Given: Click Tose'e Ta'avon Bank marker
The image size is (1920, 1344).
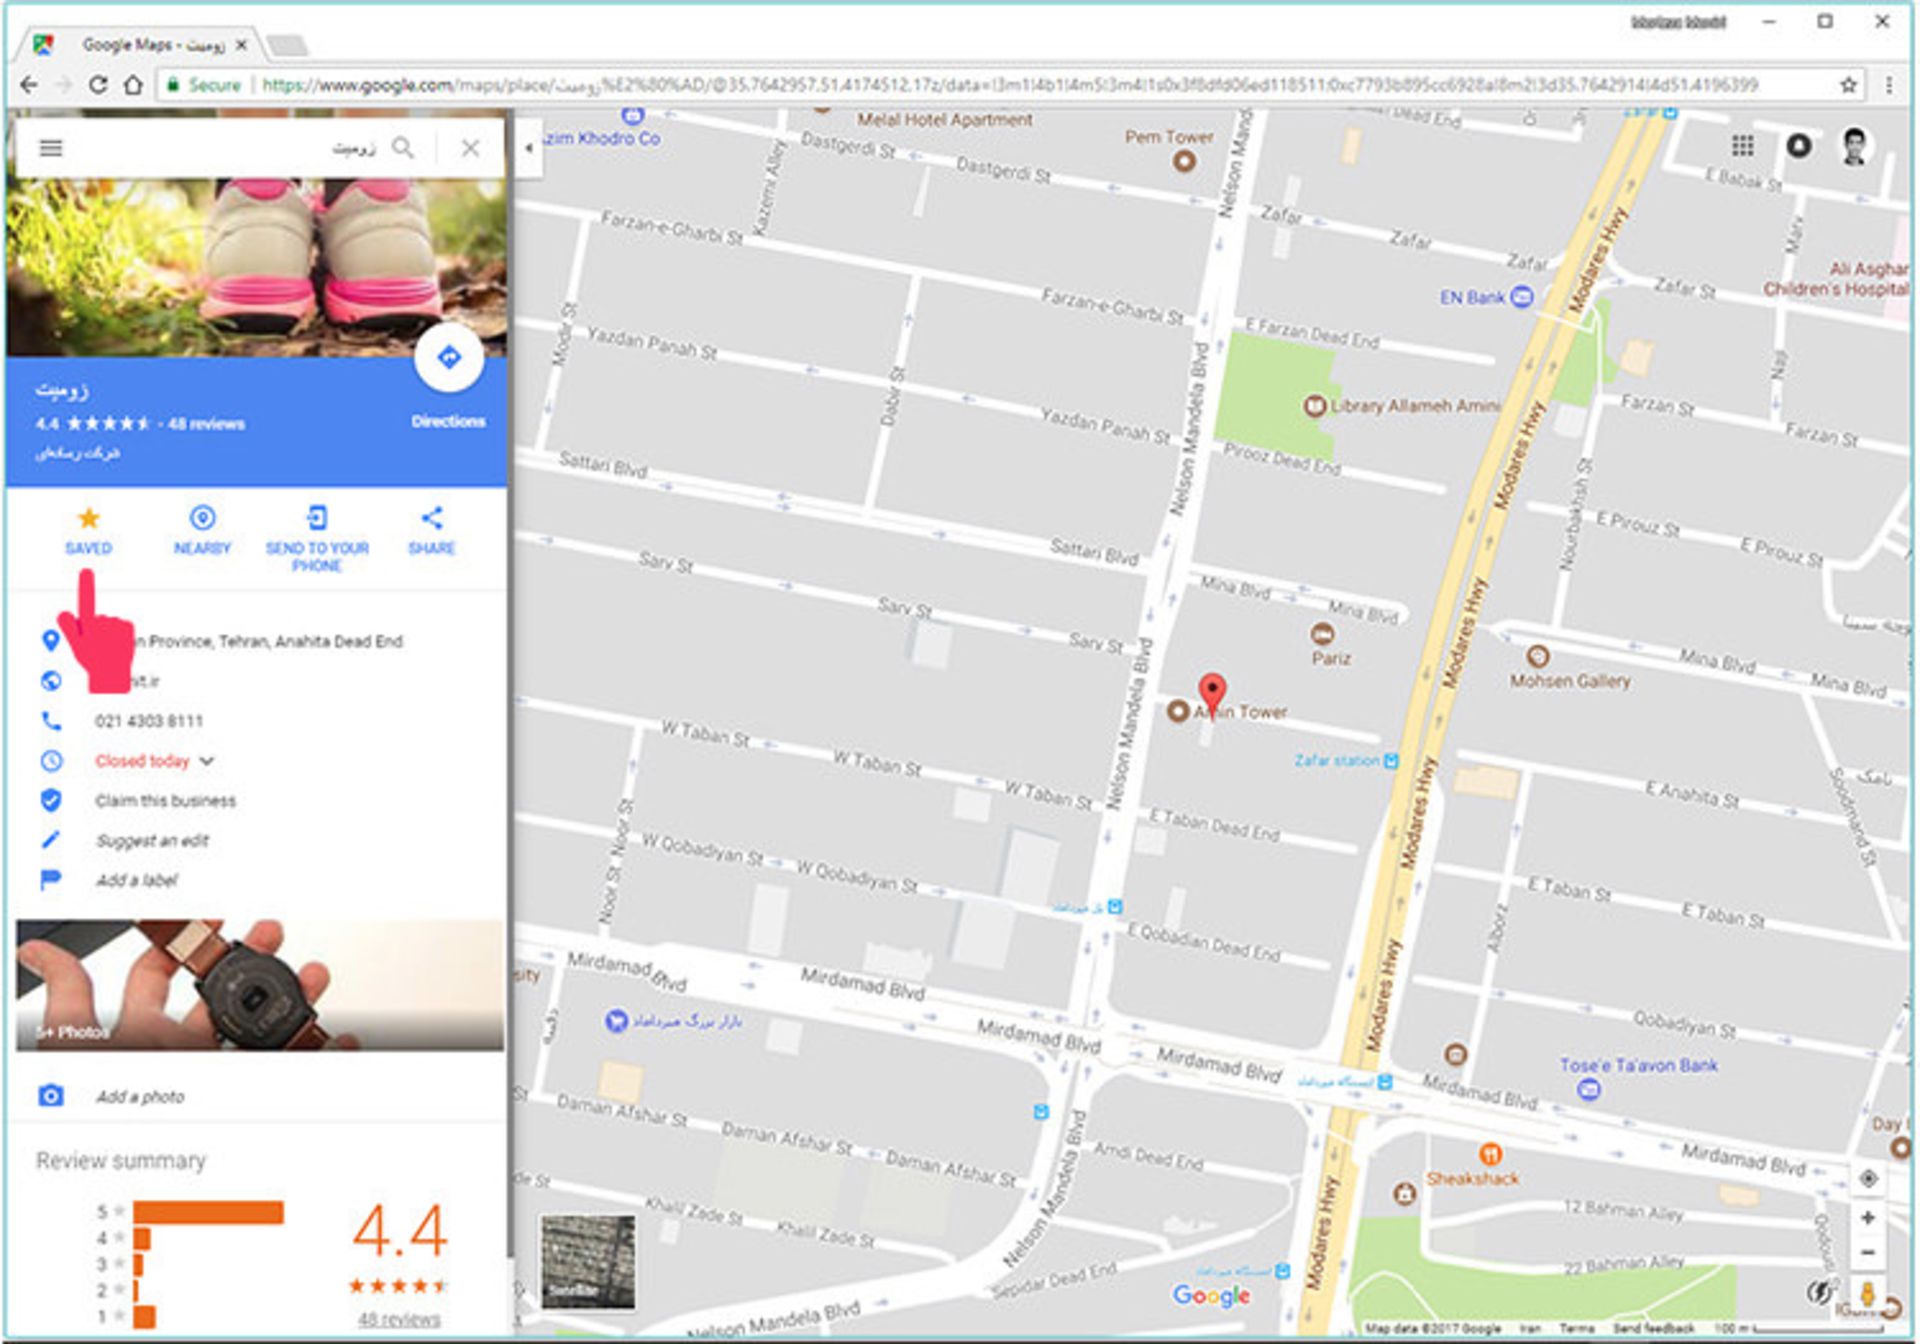Looking at the screenshot, I should click(1589, 1089).
